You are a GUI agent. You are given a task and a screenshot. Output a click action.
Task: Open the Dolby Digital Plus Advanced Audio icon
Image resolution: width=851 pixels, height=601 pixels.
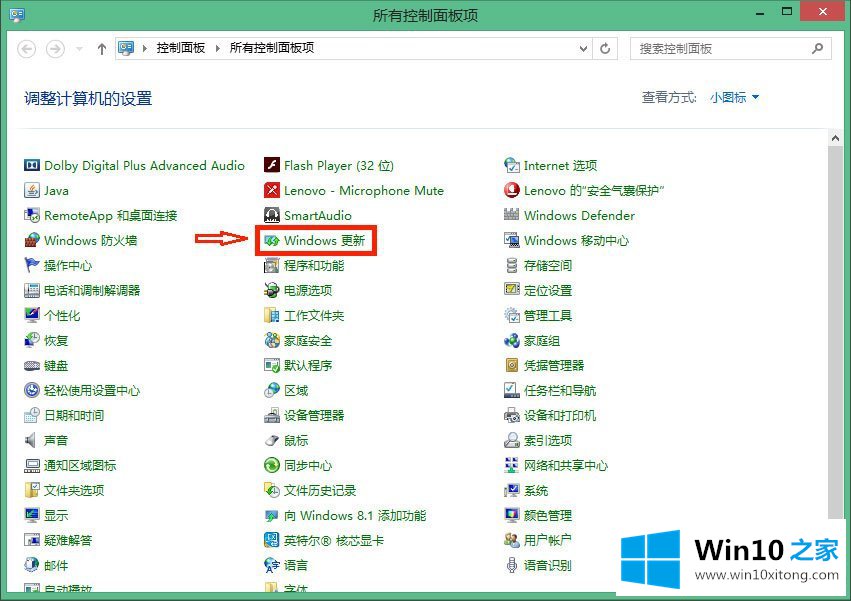pos(31,165)
